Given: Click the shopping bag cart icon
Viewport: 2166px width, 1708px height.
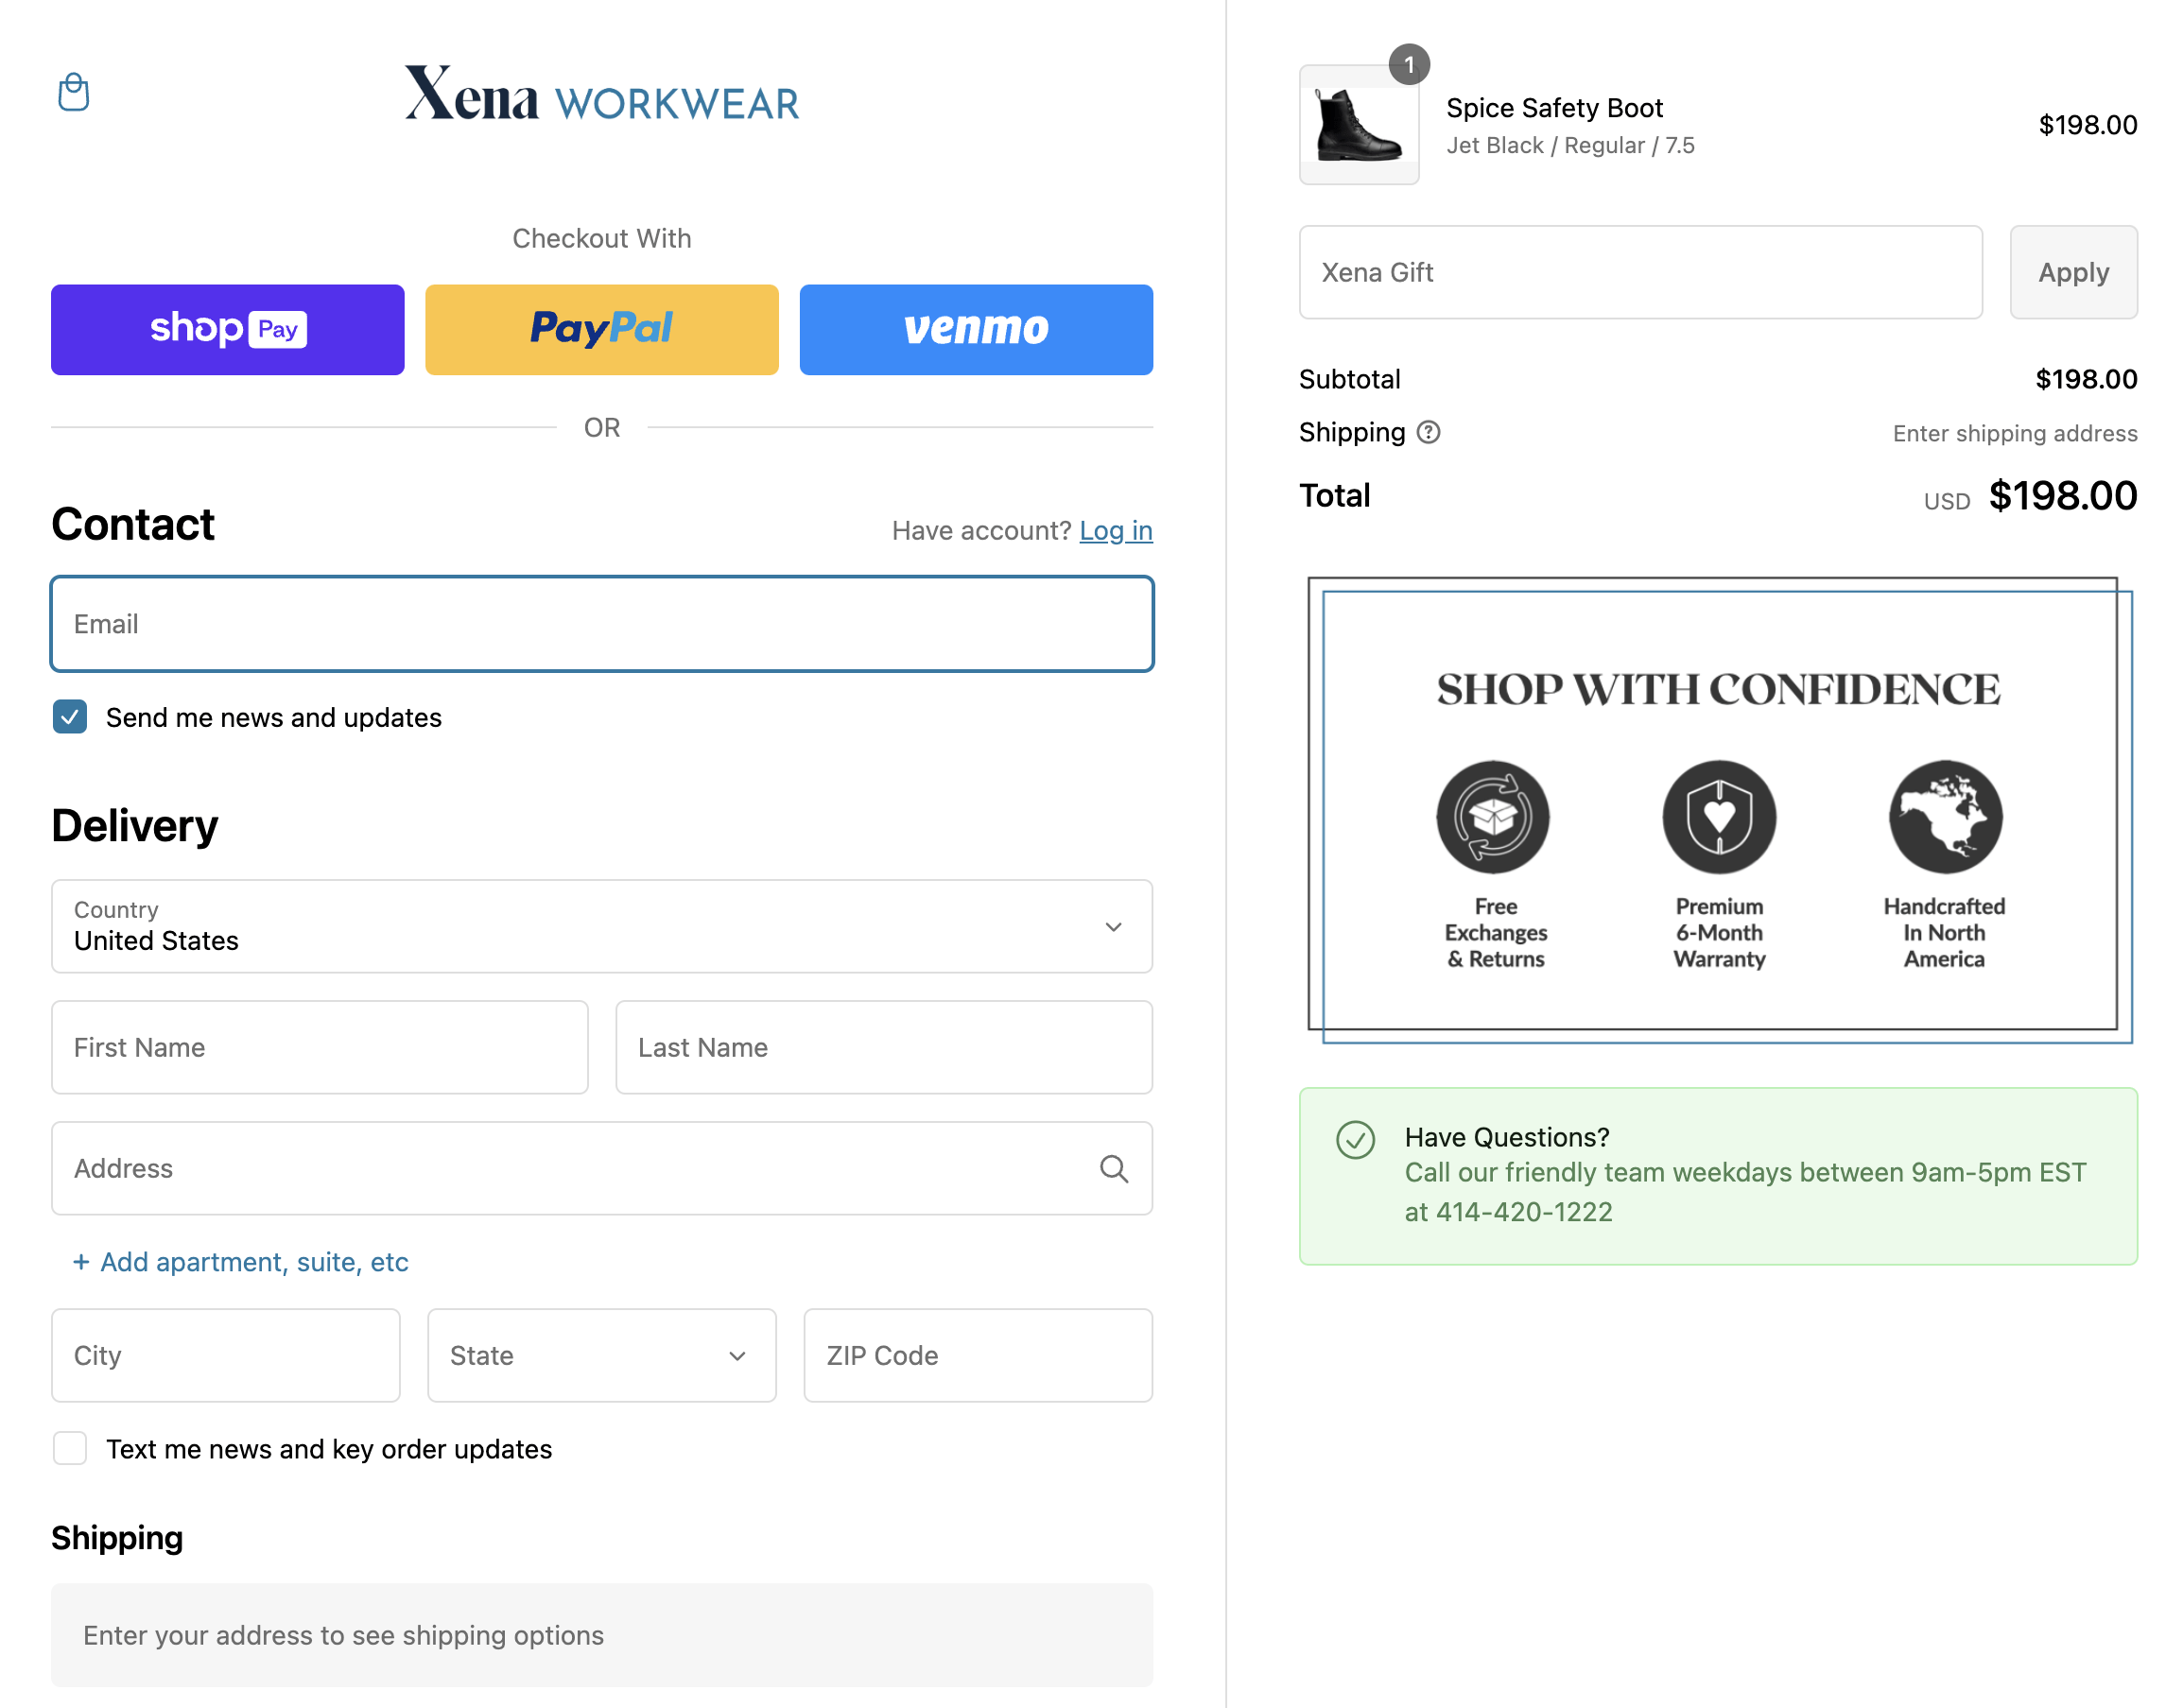Looking at the screenshot, I should pyautogui.click(x=73, y=92).
